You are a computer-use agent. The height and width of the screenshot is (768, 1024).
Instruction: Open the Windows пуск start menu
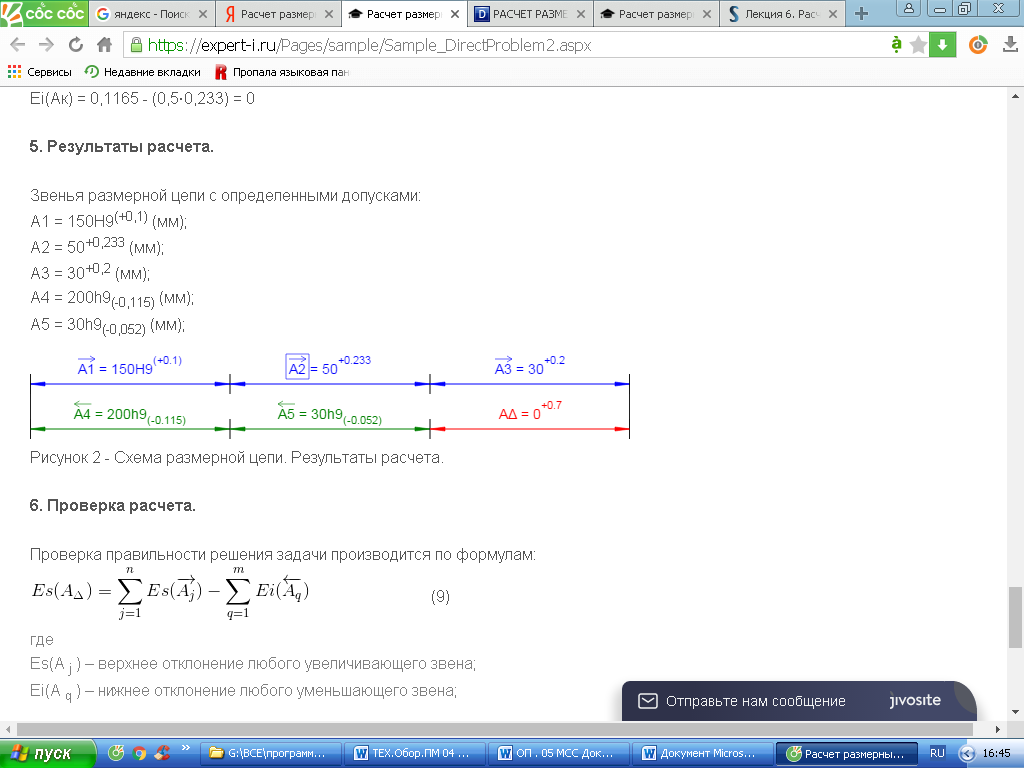[47, 754]
